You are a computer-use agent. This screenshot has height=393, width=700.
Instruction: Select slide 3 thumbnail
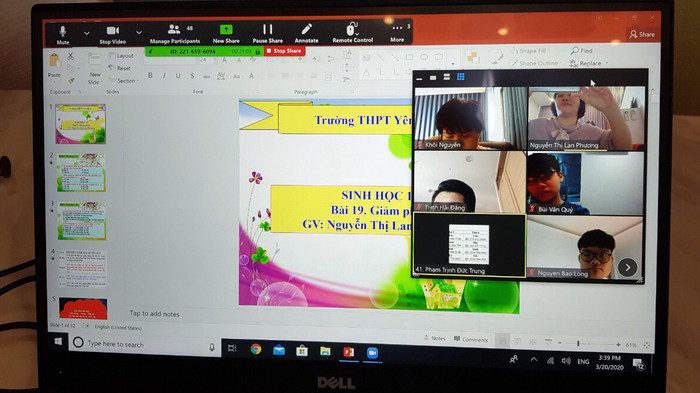81,221
